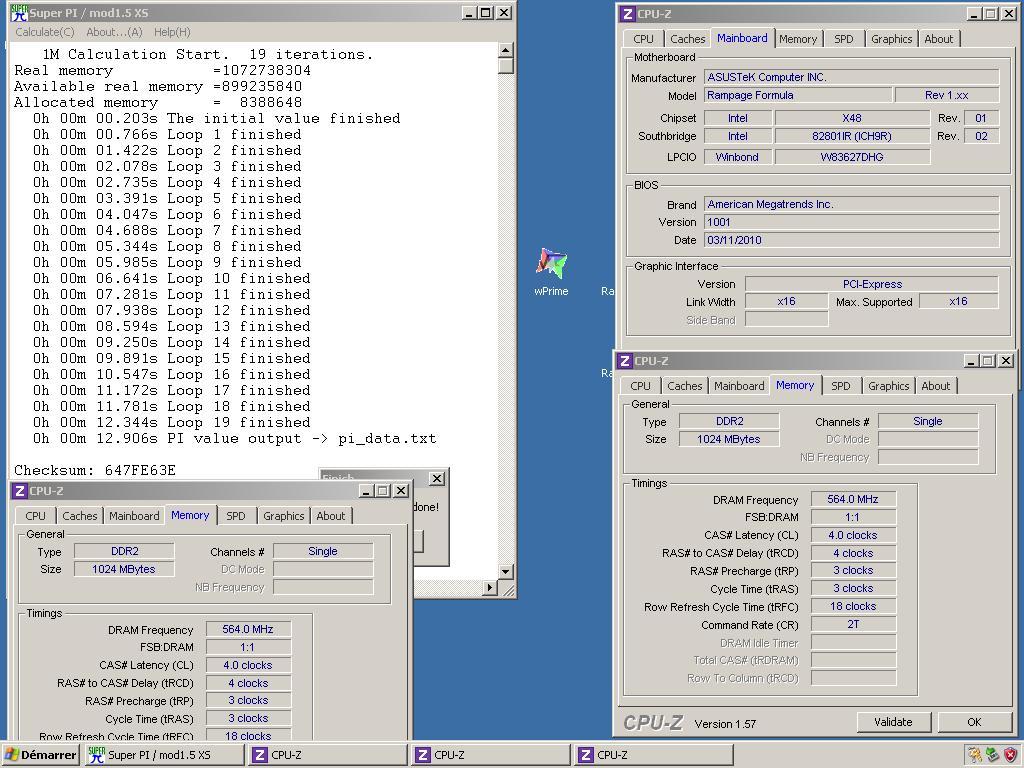Click Super PI horizontal scrollbar right arrow

tap(490, 587)
